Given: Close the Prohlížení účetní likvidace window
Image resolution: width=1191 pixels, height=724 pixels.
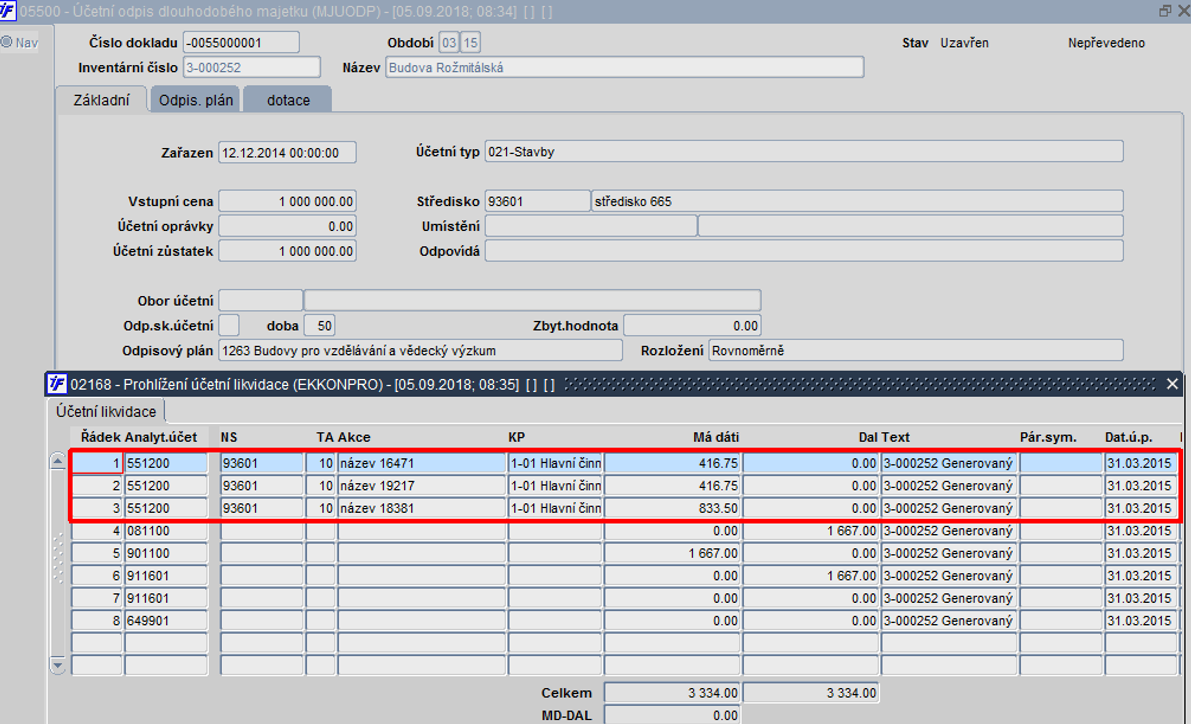Looking at the screenshot, I should [1172, 384].
